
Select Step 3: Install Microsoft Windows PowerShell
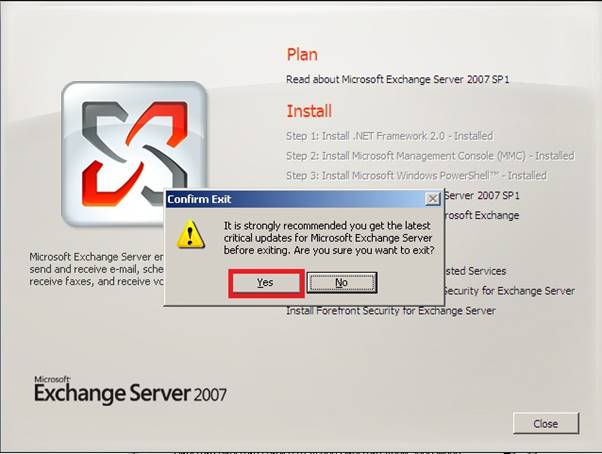pyautogui.click(x=416, y=176)
